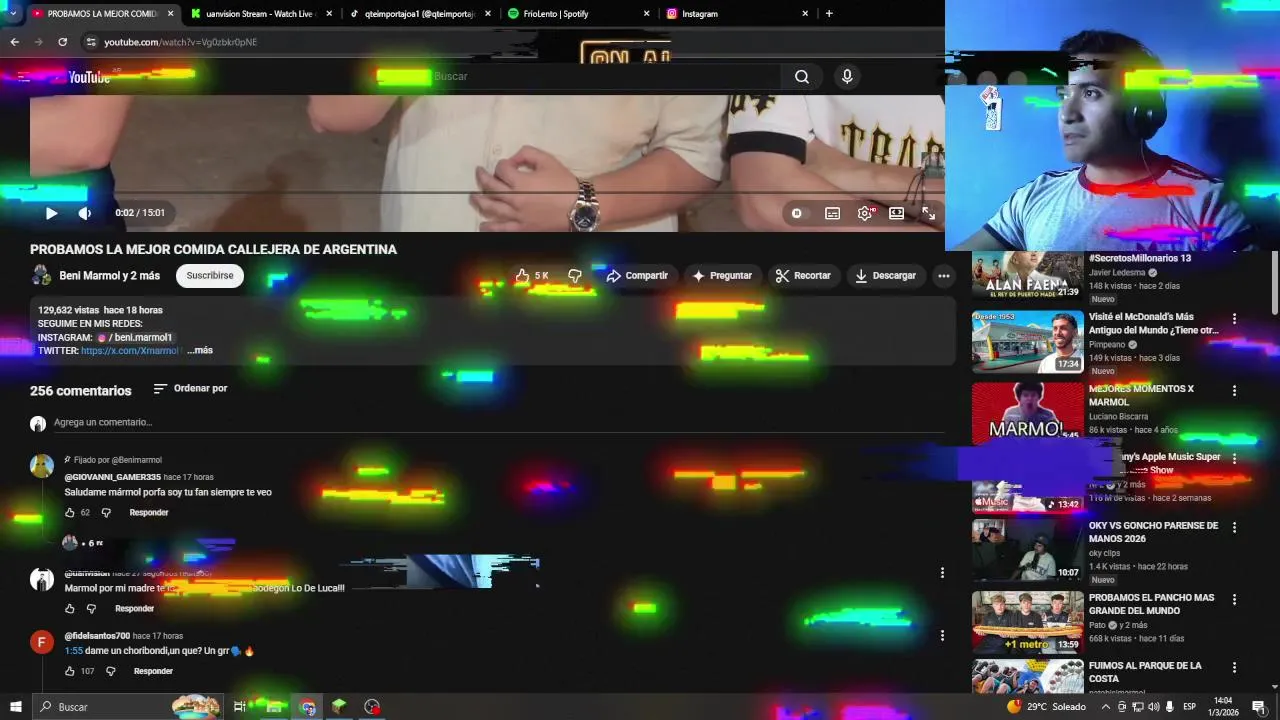This screenshot has height=720, width=1280.
Task: Open Chrome from the Windows taskbar
Action: click(308, 707)
